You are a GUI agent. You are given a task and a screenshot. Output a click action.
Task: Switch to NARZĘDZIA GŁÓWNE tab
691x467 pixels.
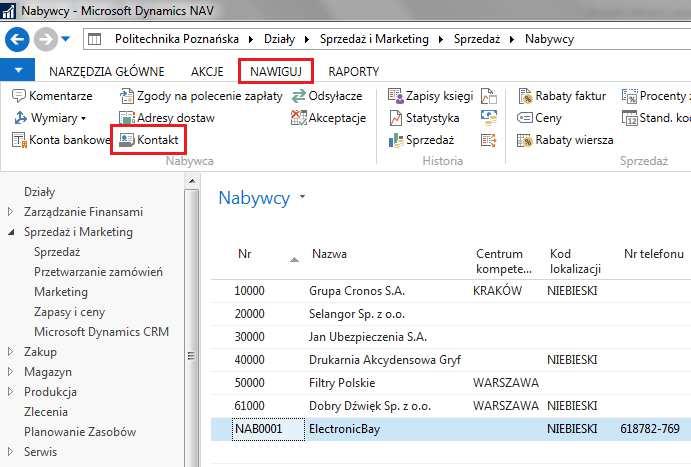tap(107, 71)
